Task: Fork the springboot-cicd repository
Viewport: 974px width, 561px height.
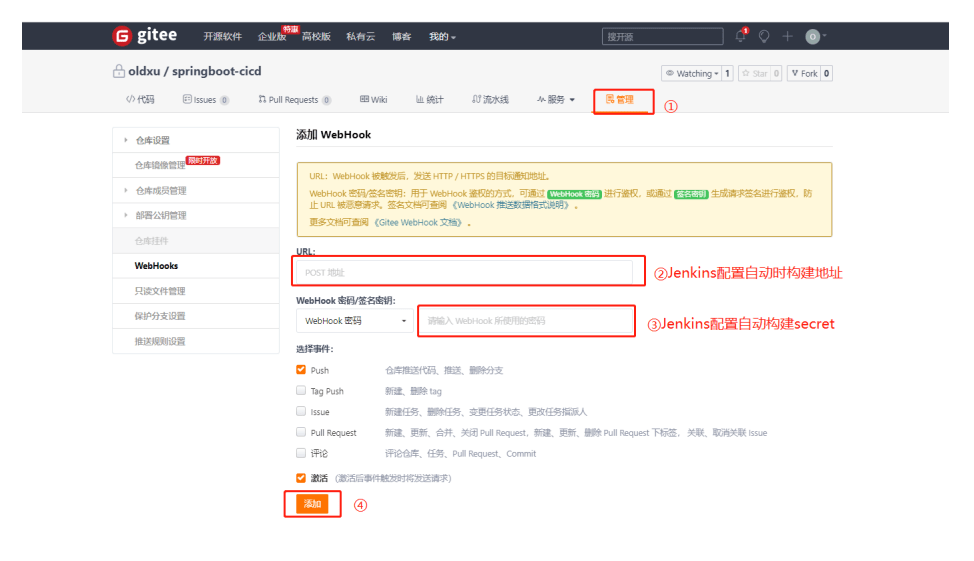Action: tap(803, 73)
